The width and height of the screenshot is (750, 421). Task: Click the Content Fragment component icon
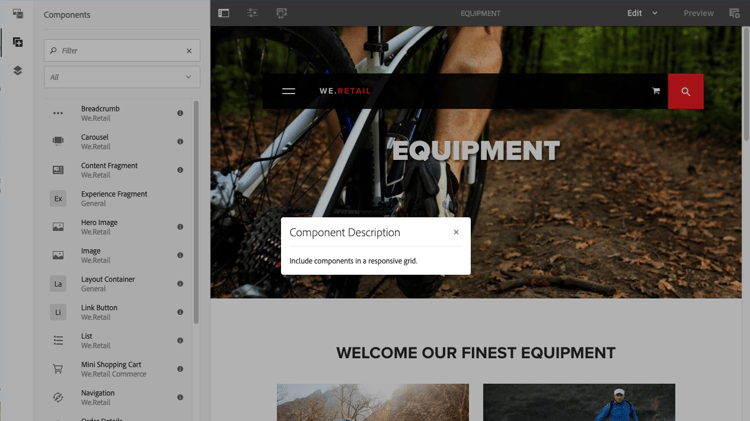pos(58,170)
